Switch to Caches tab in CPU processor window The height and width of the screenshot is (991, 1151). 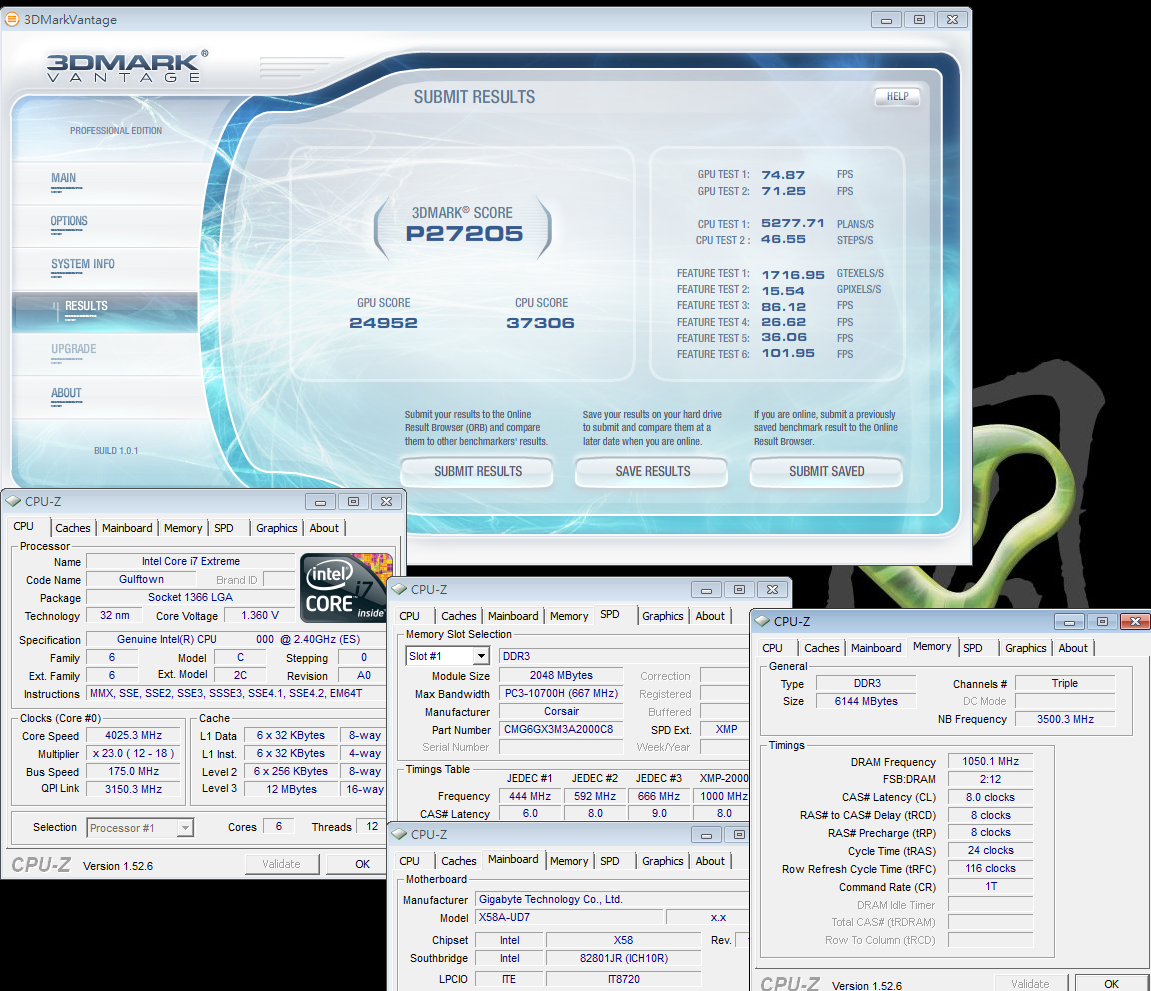pos(72,528)
